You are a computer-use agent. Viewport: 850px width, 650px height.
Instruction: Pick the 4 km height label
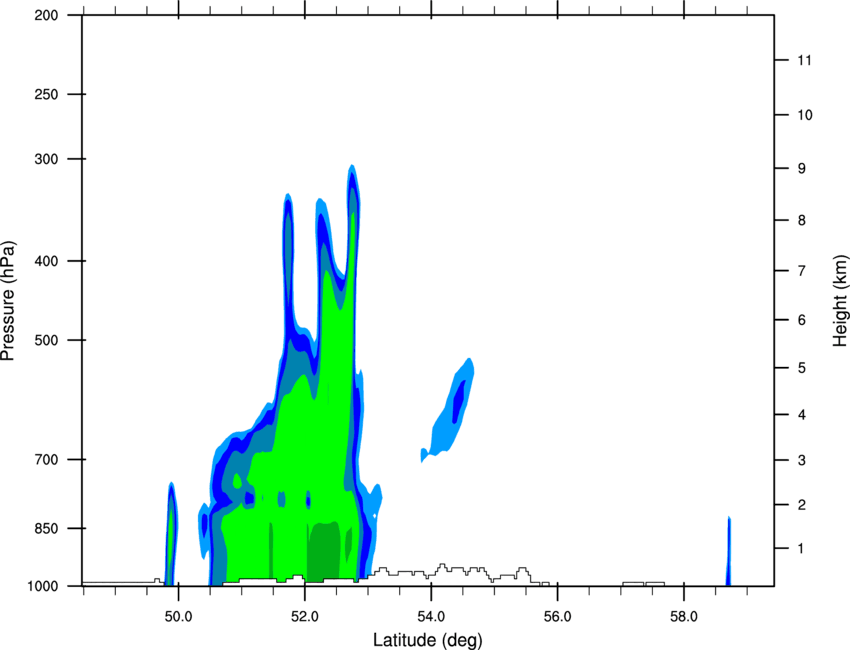coord(802,415)
